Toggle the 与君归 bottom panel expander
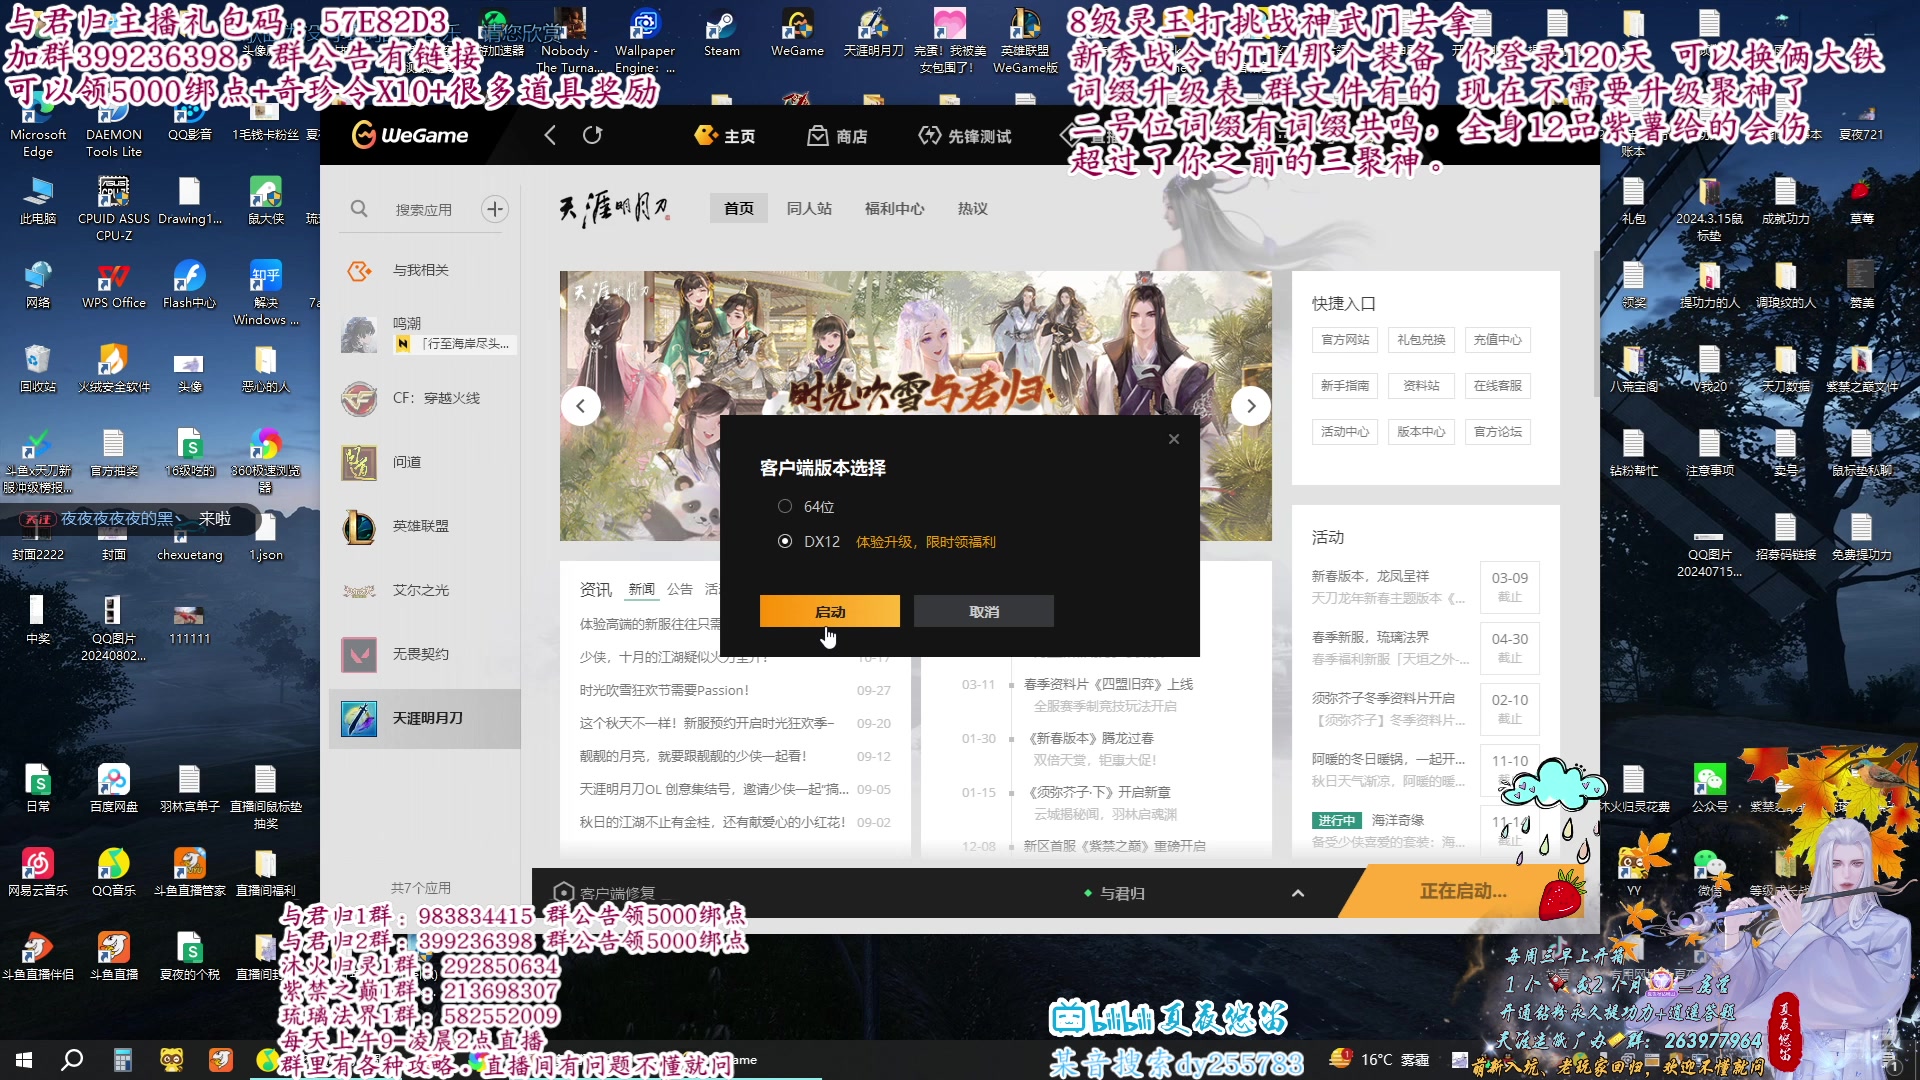Image resolution: width=1920 pixels, height=1080 pixels. pyautogui.click(x=1298, y=893)
